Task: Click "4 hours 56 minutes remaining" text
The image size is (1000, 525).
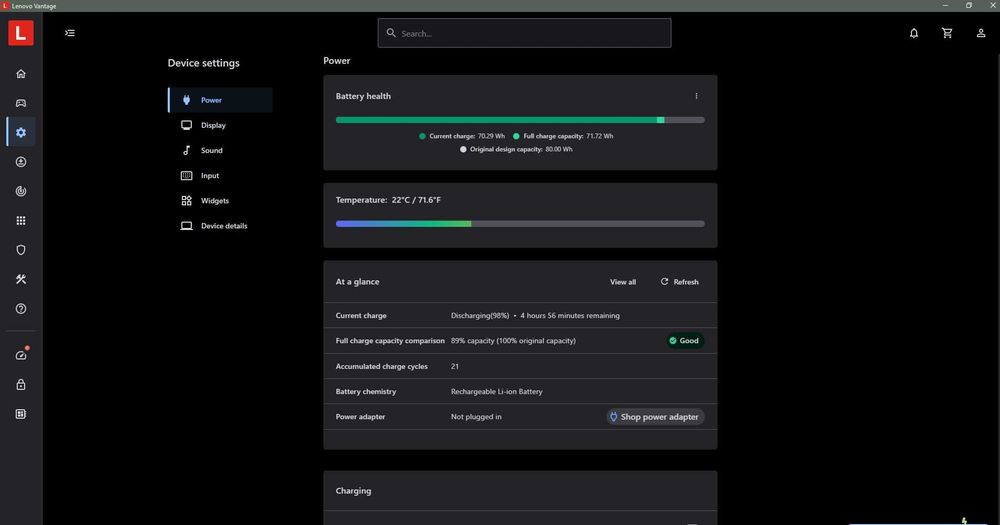Action: click(570, 316)
